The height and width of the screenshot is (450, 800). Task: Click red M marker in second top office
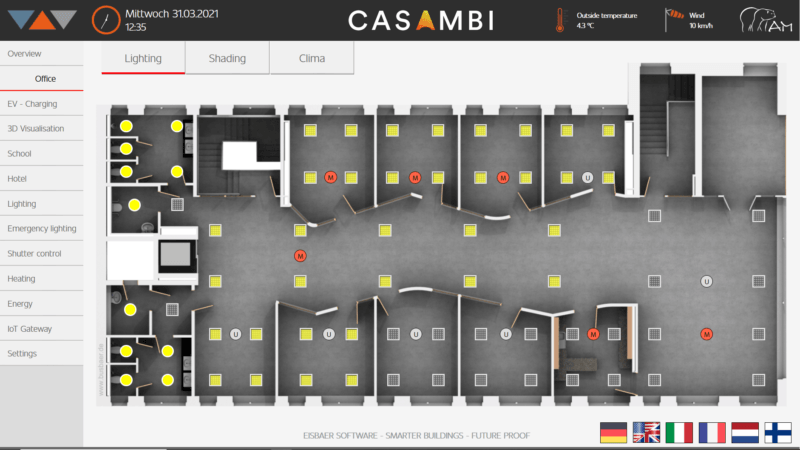pos(415,178)
